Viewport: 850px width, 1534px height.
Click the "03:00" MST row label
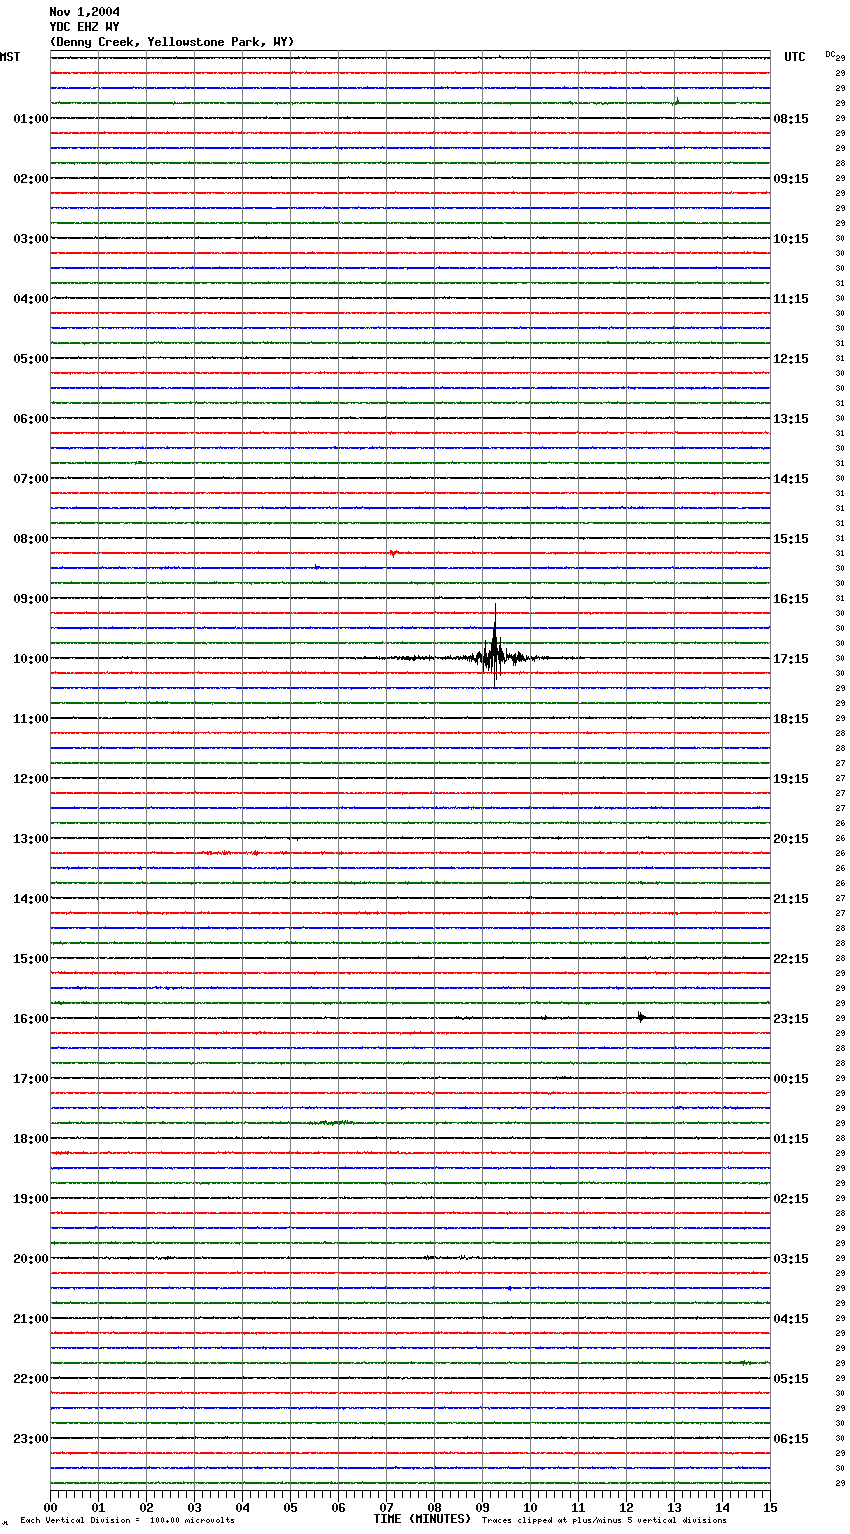(x=31, y=239)
